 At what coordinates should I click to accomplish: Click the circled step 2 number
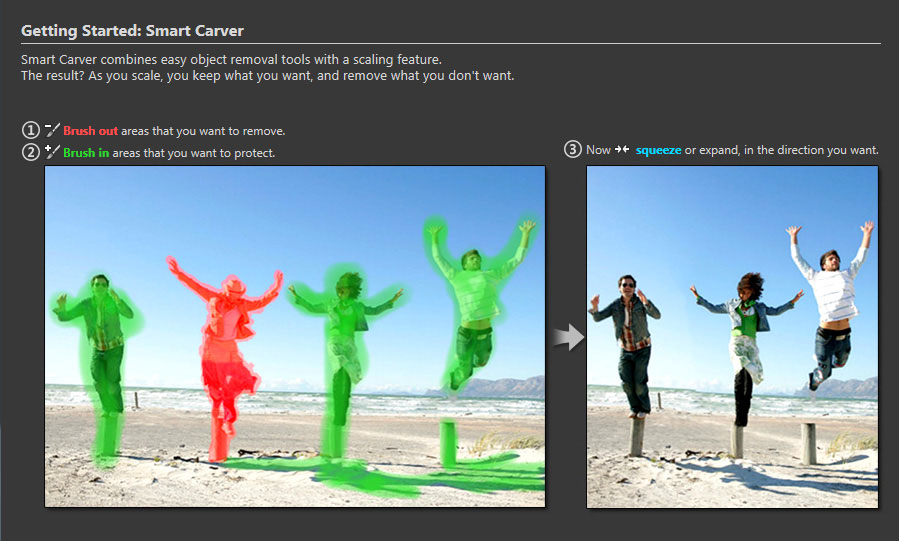(30, 152)
